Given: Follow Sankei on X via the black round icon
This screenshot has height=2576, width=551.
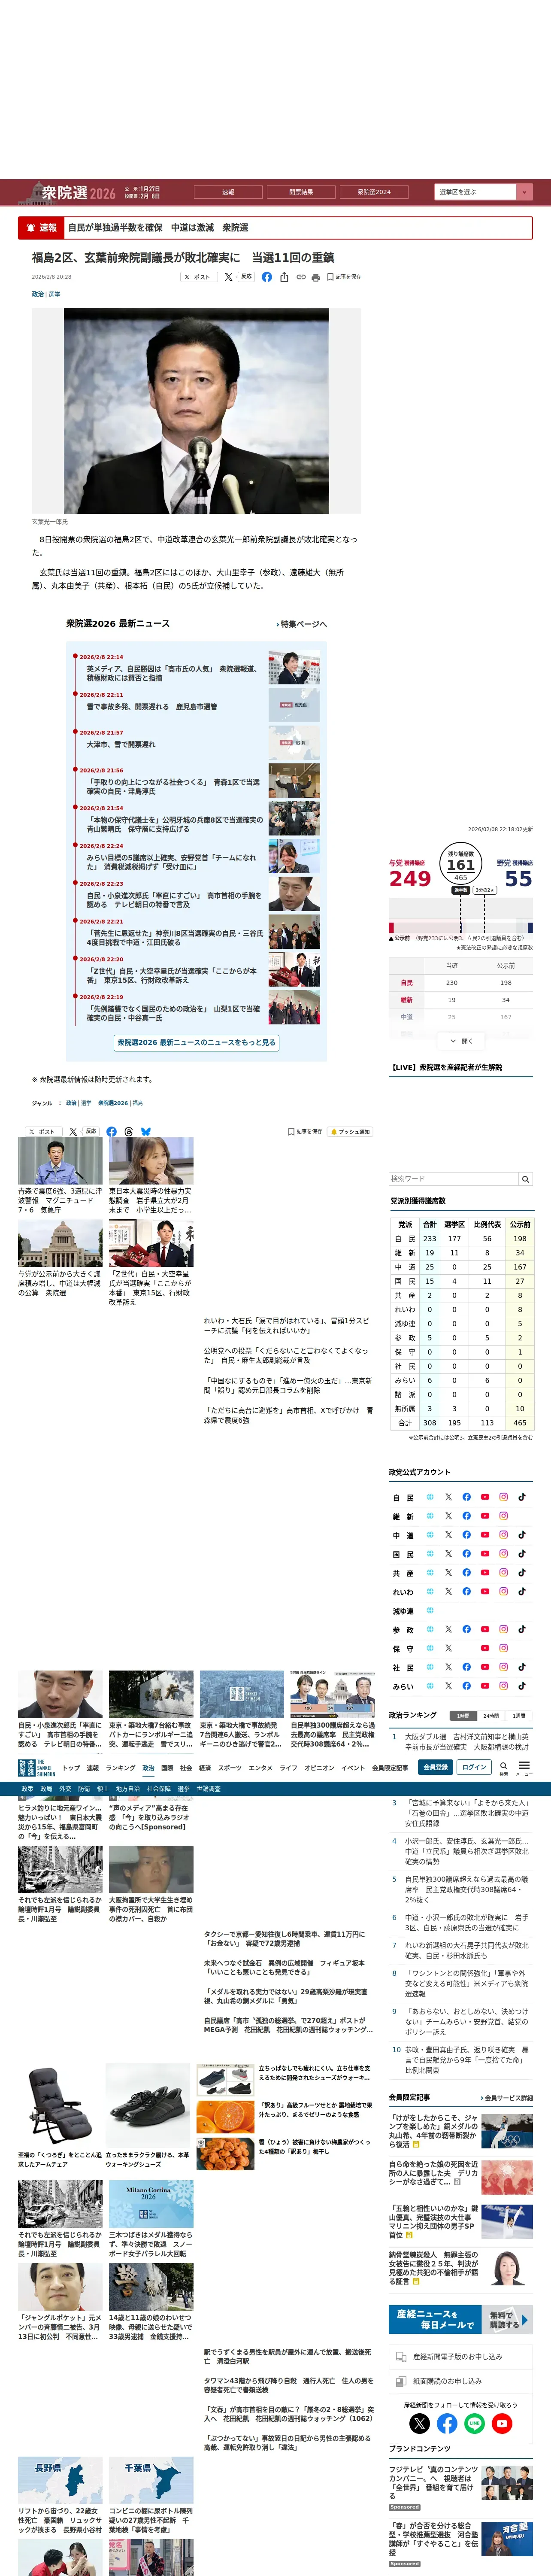Looking at the screenshot, I should (x=420, y=2423).
